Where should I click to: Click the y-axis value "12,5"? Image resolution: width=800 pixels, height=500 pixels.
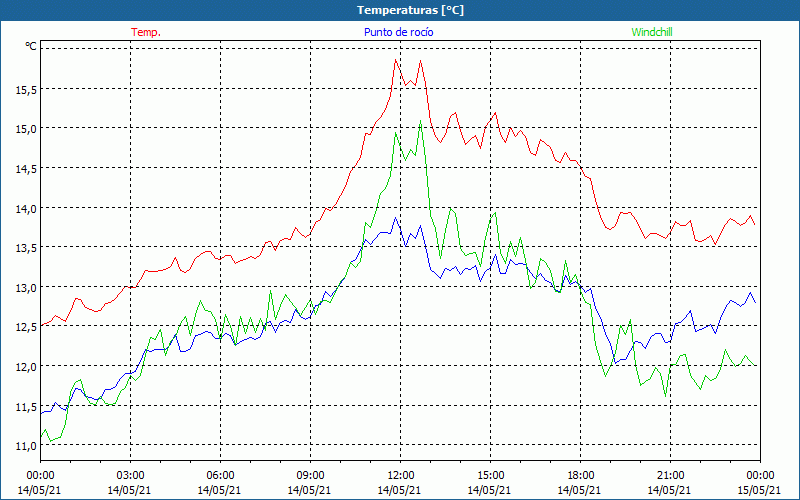[26, 327]
